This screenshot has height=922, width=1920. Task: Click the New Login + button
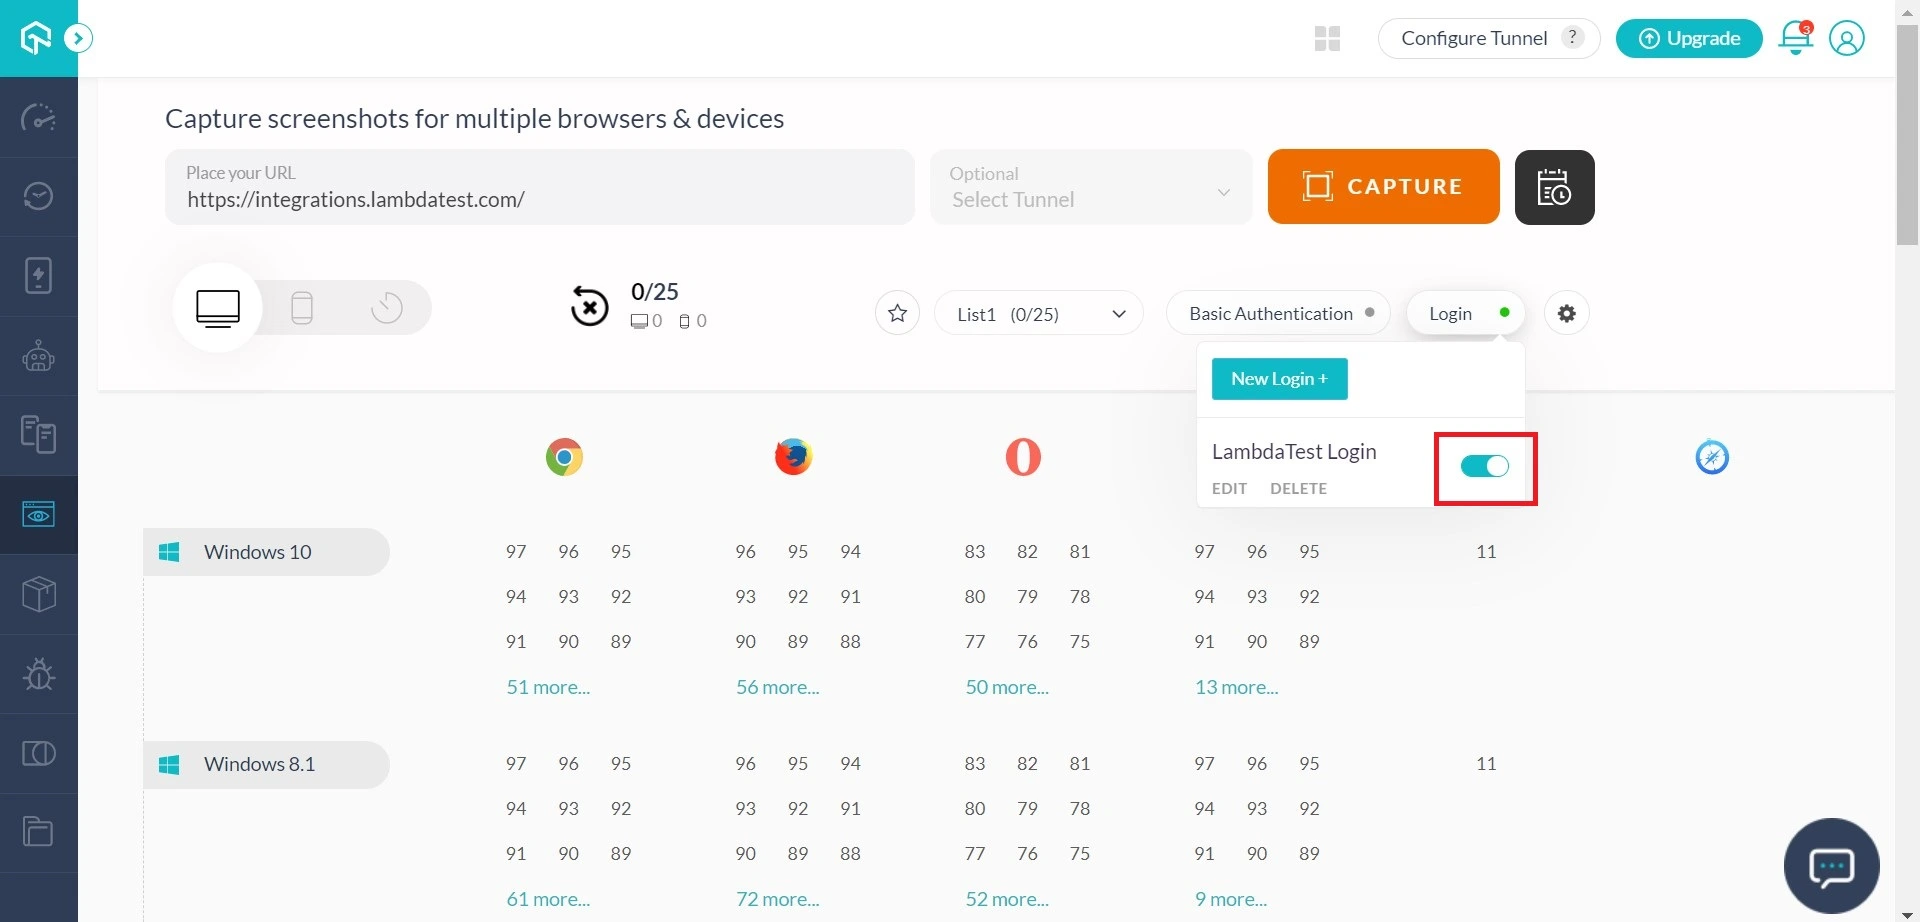(x=1279, y=379)
